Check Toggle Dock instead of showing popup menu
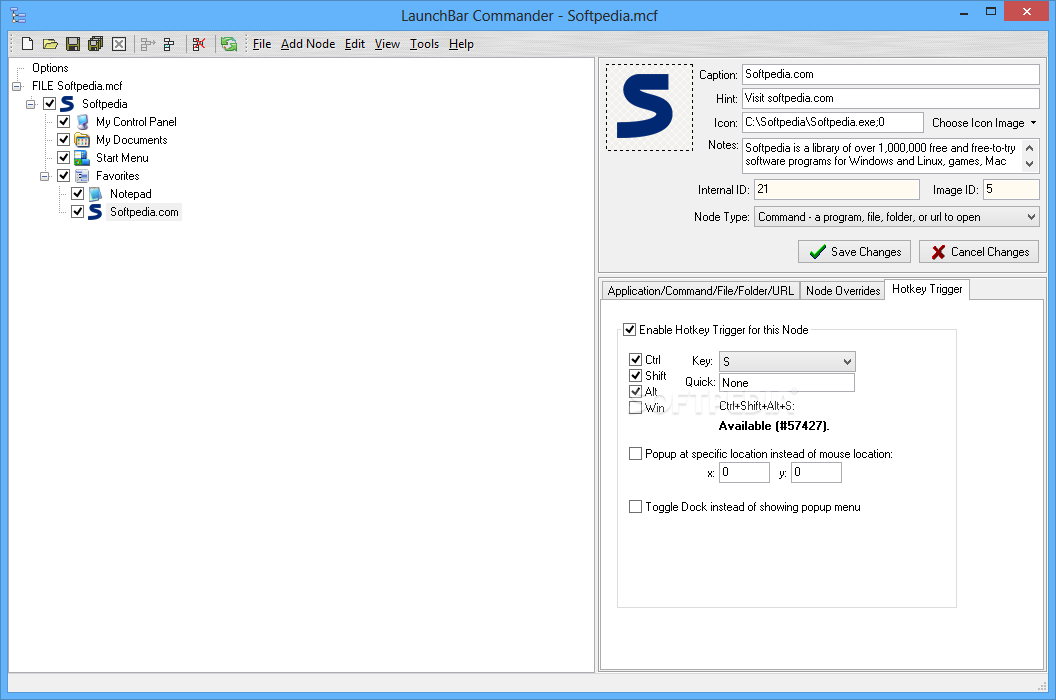The height and width of the screenshot is (700, 1056). [x=635, y=507]
